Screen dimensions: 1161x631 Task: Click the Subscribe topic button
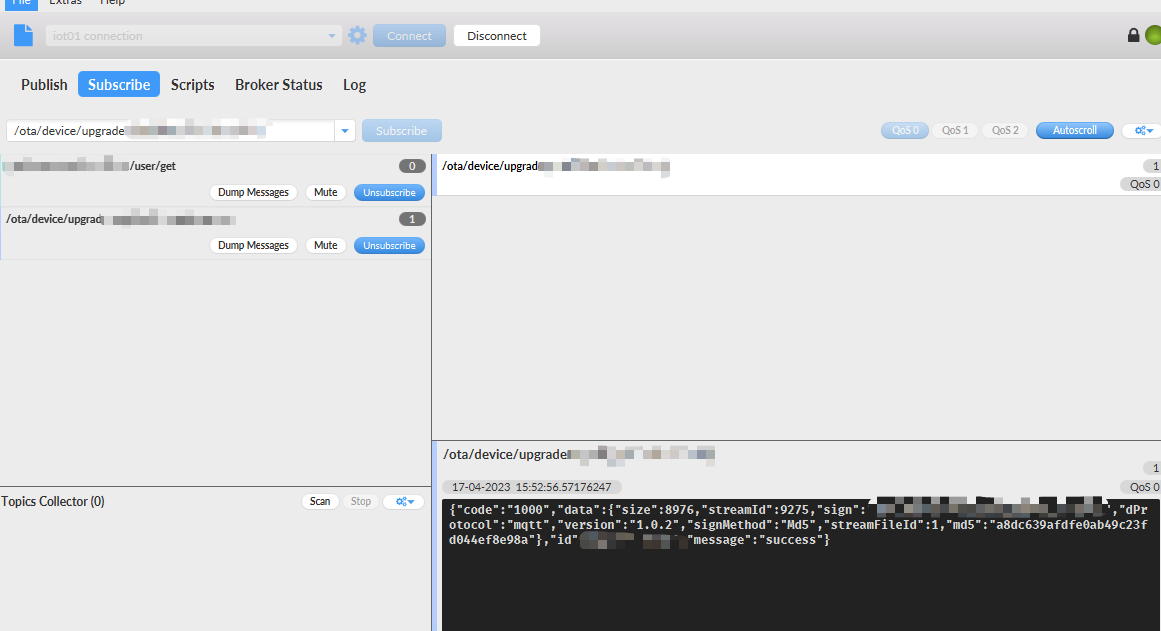click(401, 131)
